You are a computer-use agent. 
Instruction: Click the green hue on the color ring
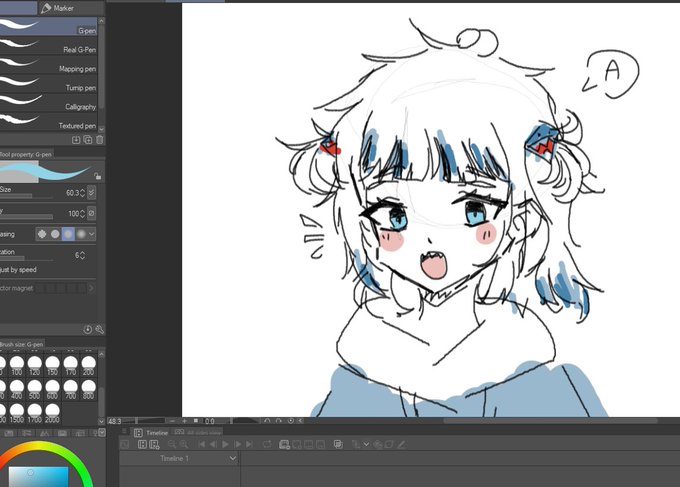[x=85, y=472]
